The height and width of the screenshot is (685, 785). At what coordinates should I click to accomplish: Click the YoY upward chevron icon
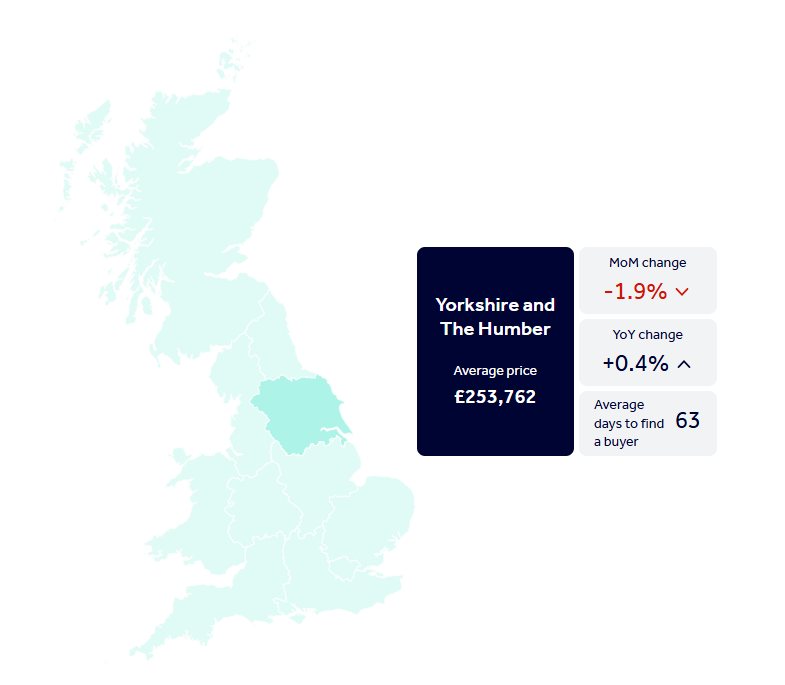pos(684,364)
